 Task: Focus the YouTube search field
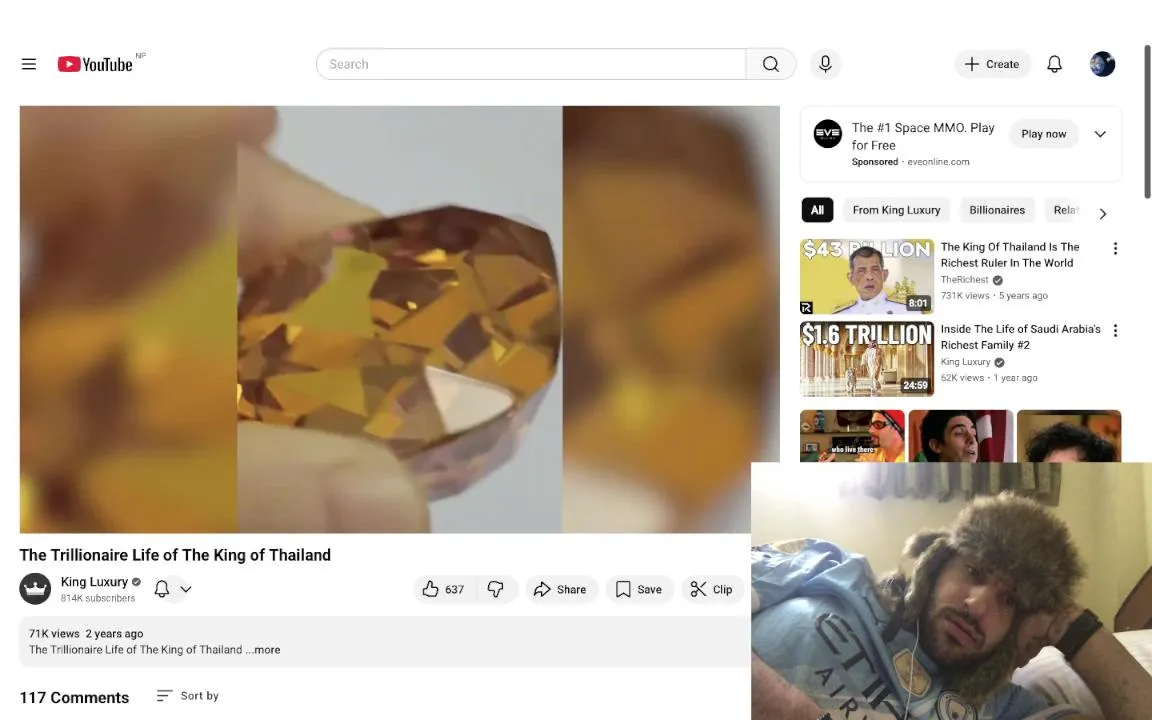click(530, 64)
